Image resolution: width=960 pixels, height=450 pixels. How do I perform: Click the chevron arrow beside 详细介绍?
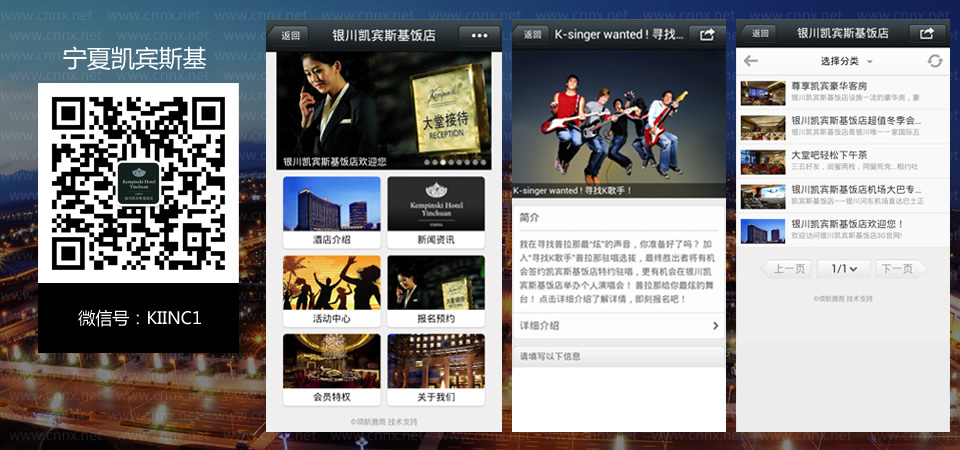[715, 326]
